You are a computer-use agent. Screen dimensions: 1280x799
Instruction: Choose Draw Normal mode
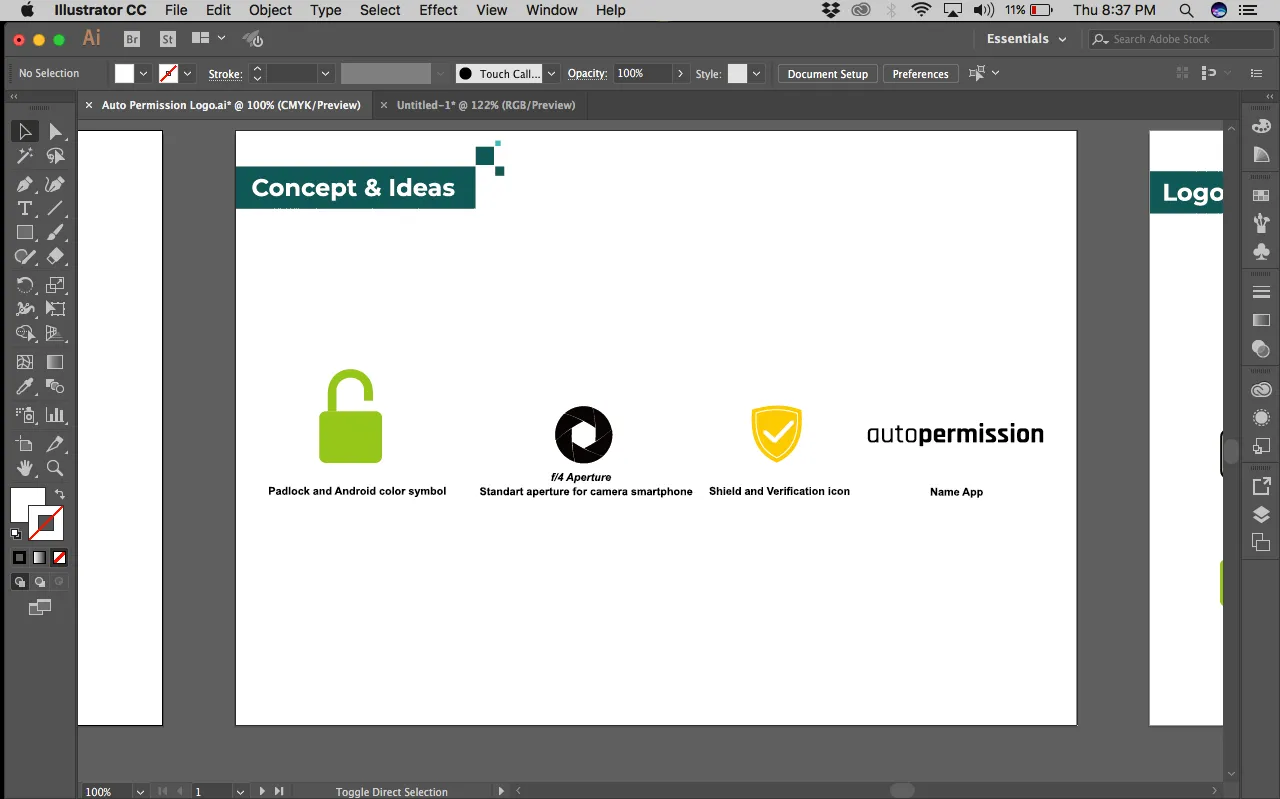point(19,581)
